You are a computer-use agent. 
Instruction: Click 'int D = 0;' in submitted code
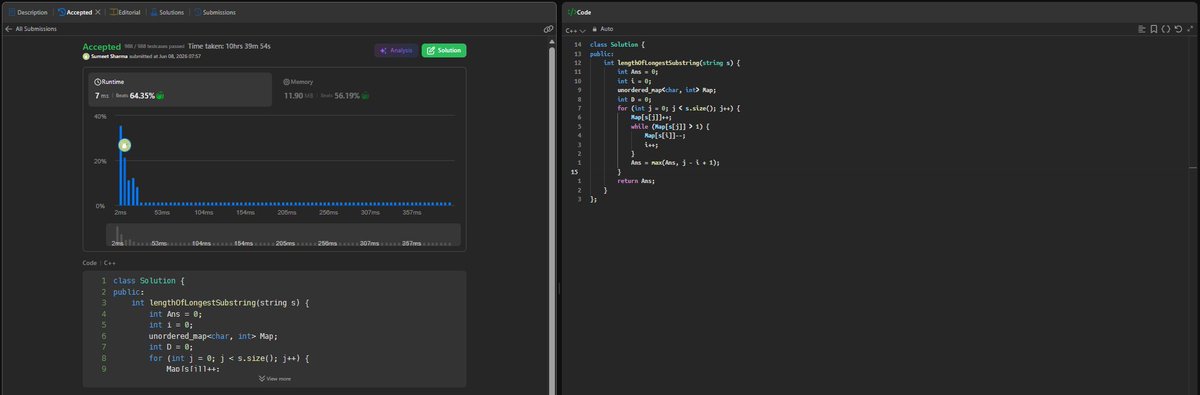[170, 347]
